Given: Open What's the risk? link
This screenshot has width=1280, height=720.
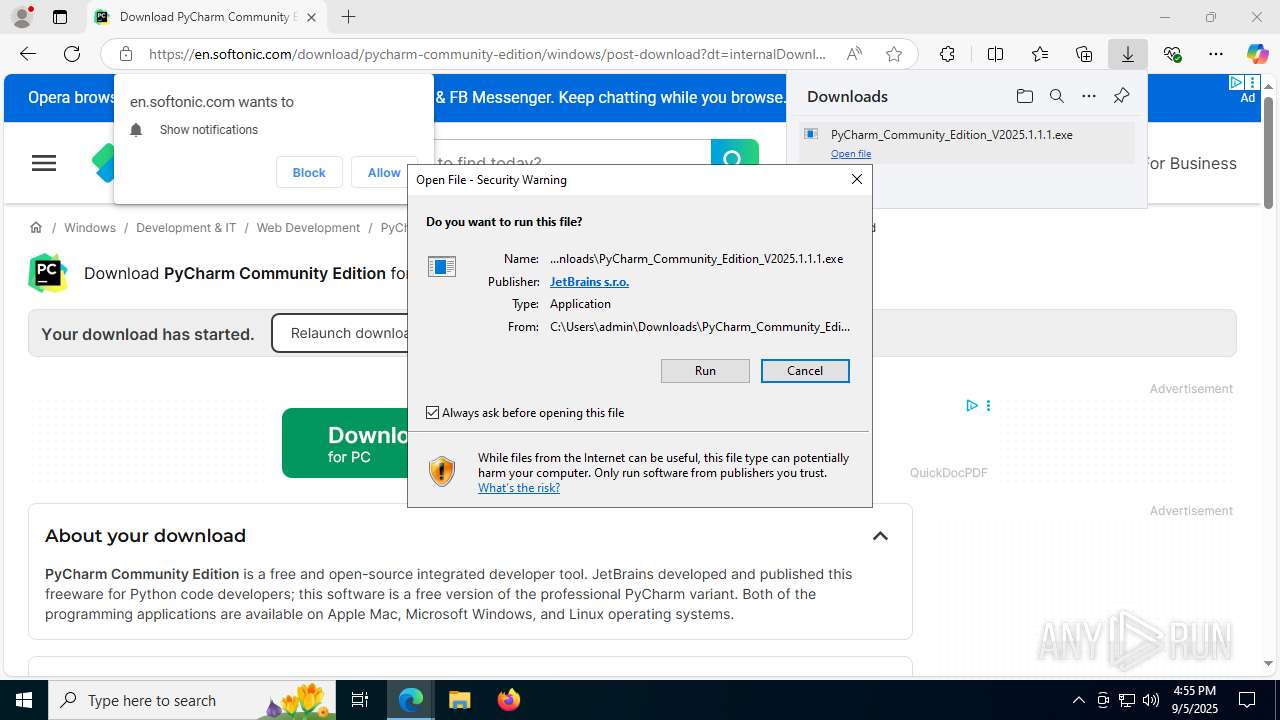Looking at the screenshot, I should click(519, 488).
